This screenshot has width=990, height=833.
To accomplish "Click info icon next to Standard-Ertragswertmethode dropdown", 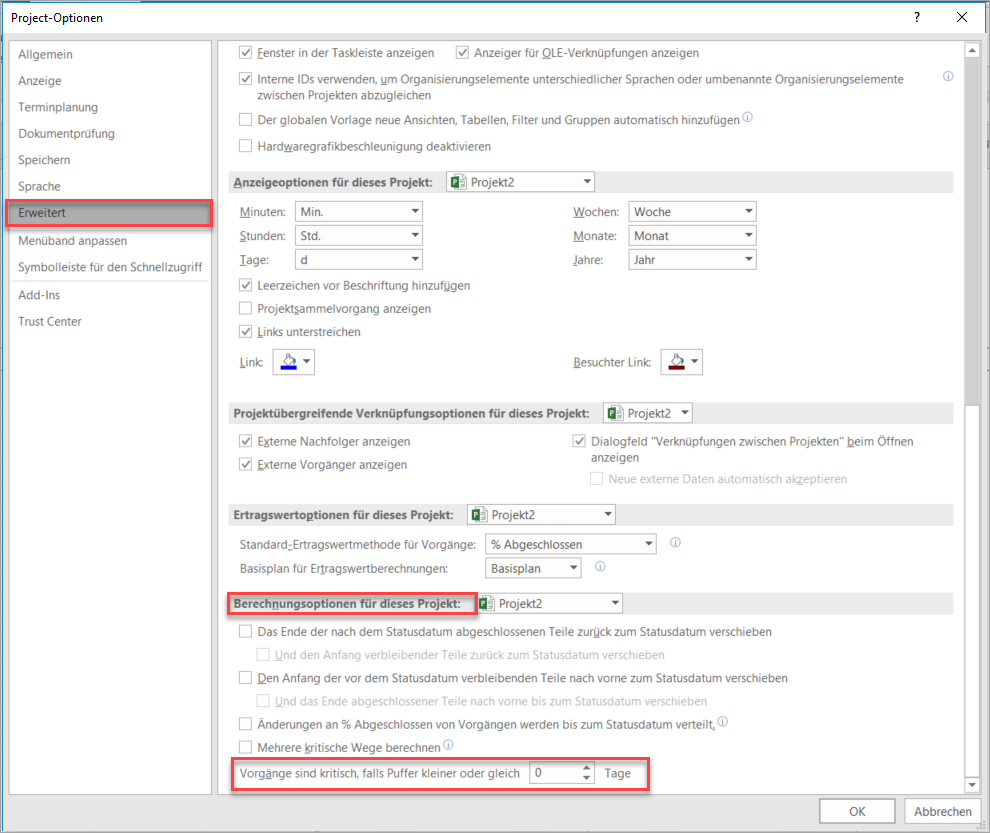I will pyautogui.click(x=675, y=543).
